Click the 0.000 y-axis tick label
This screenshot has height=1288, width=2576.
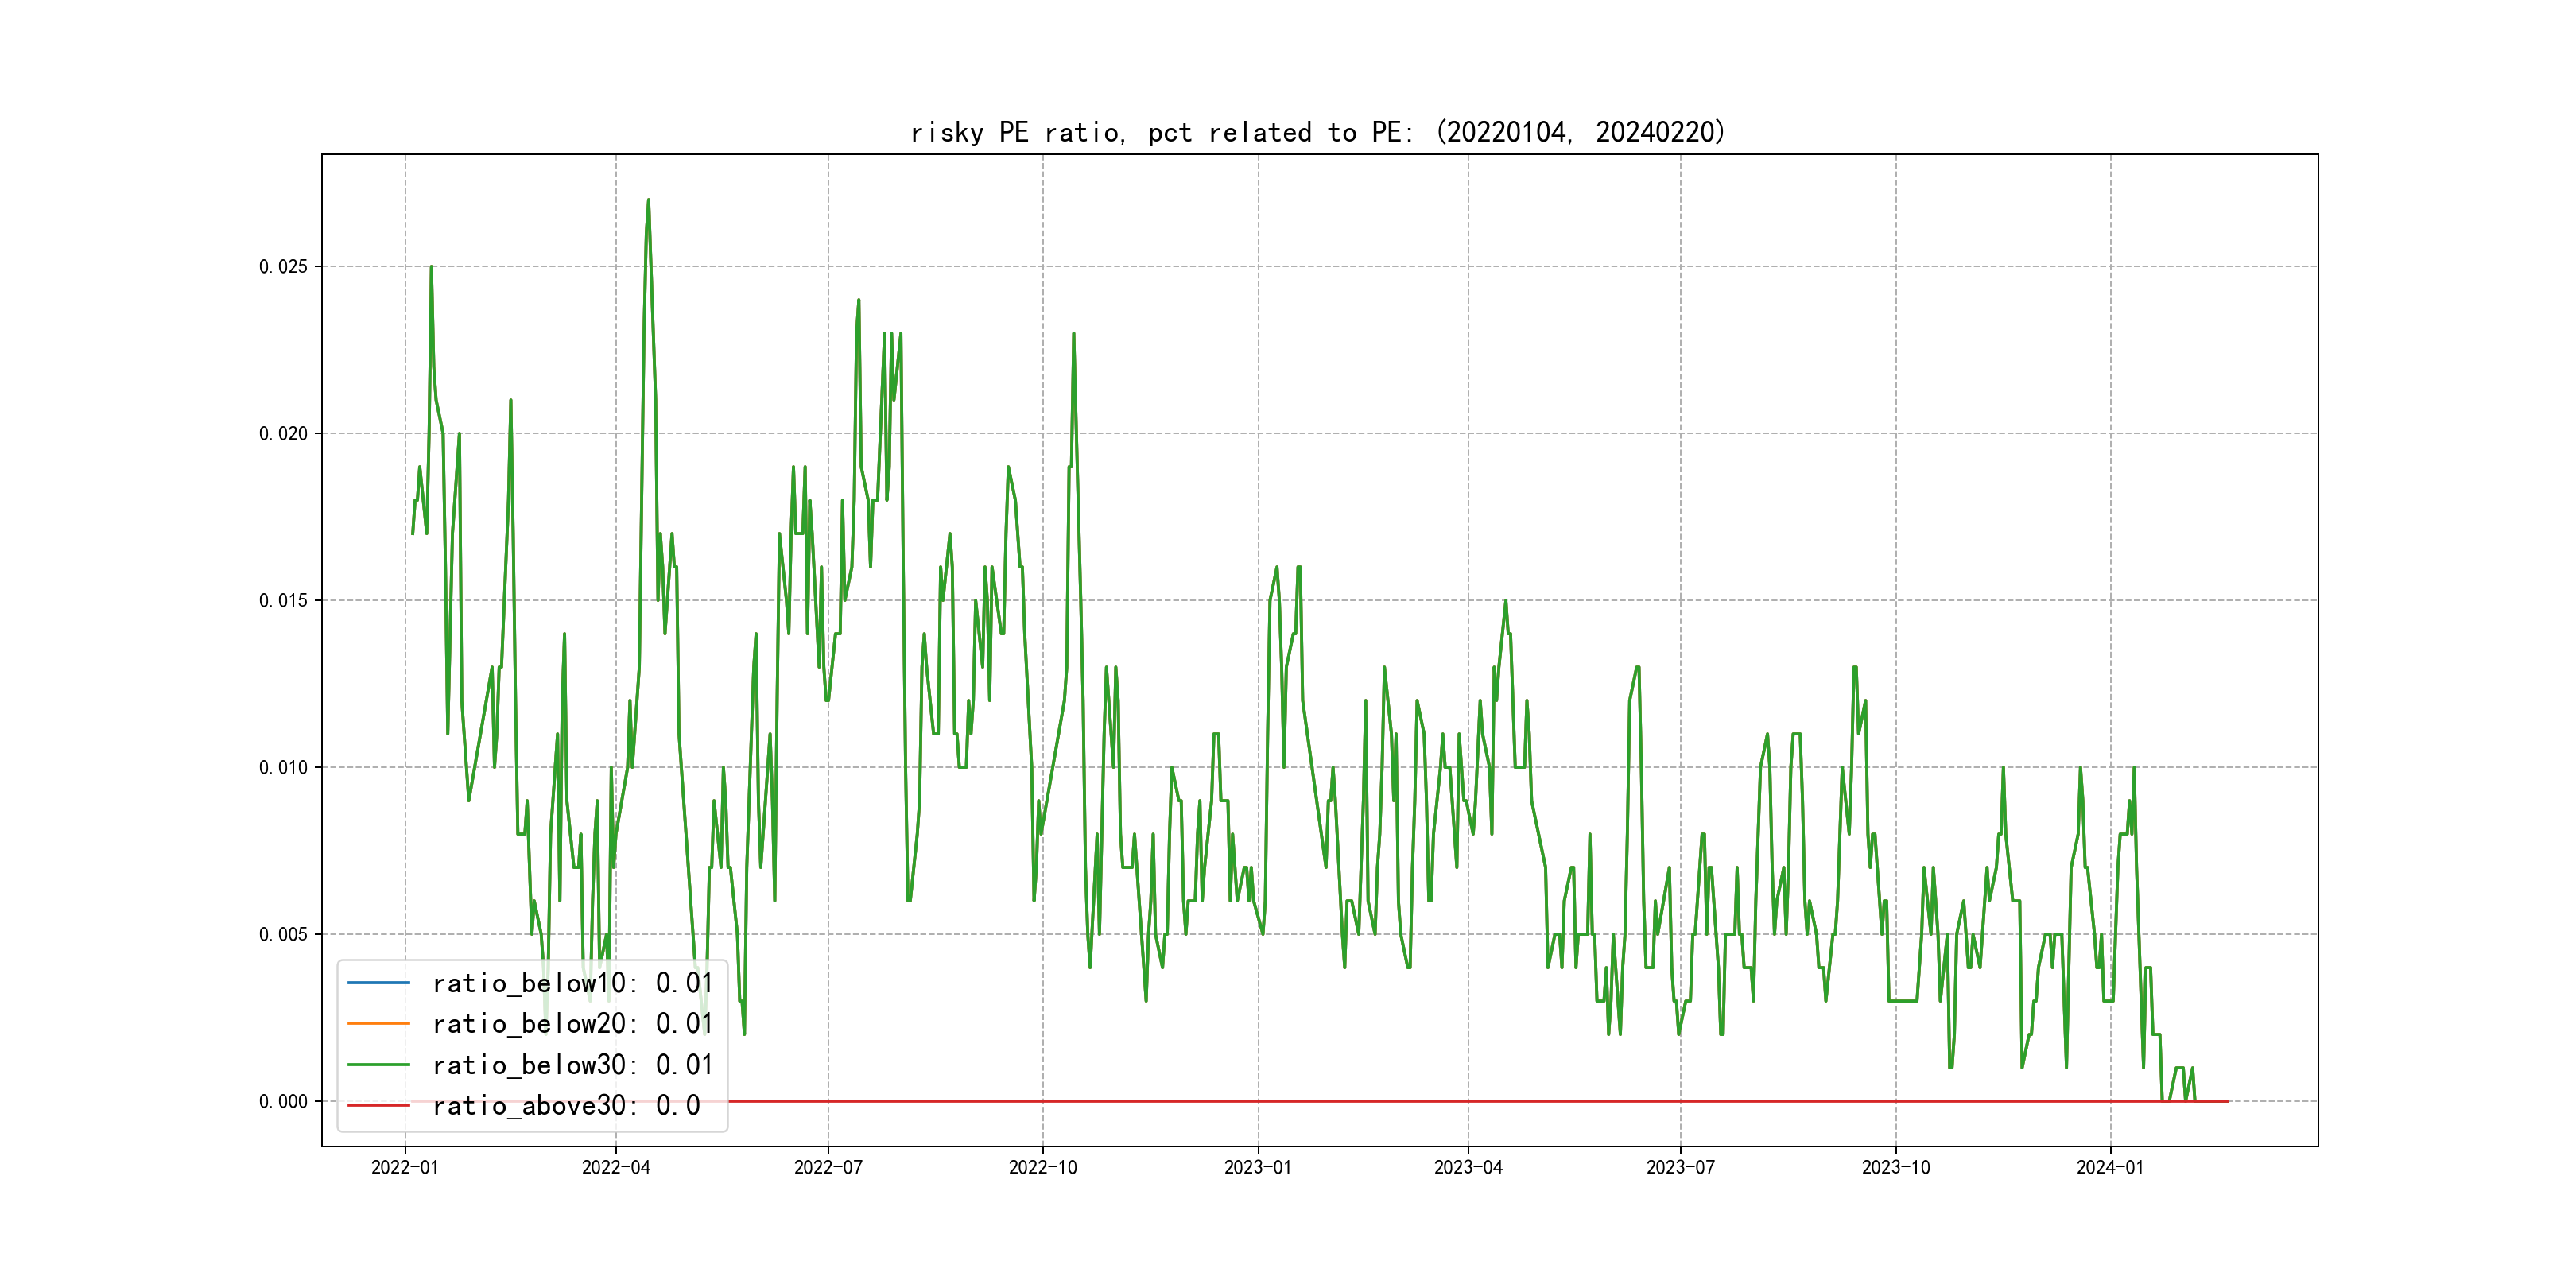click(283, 1101)
